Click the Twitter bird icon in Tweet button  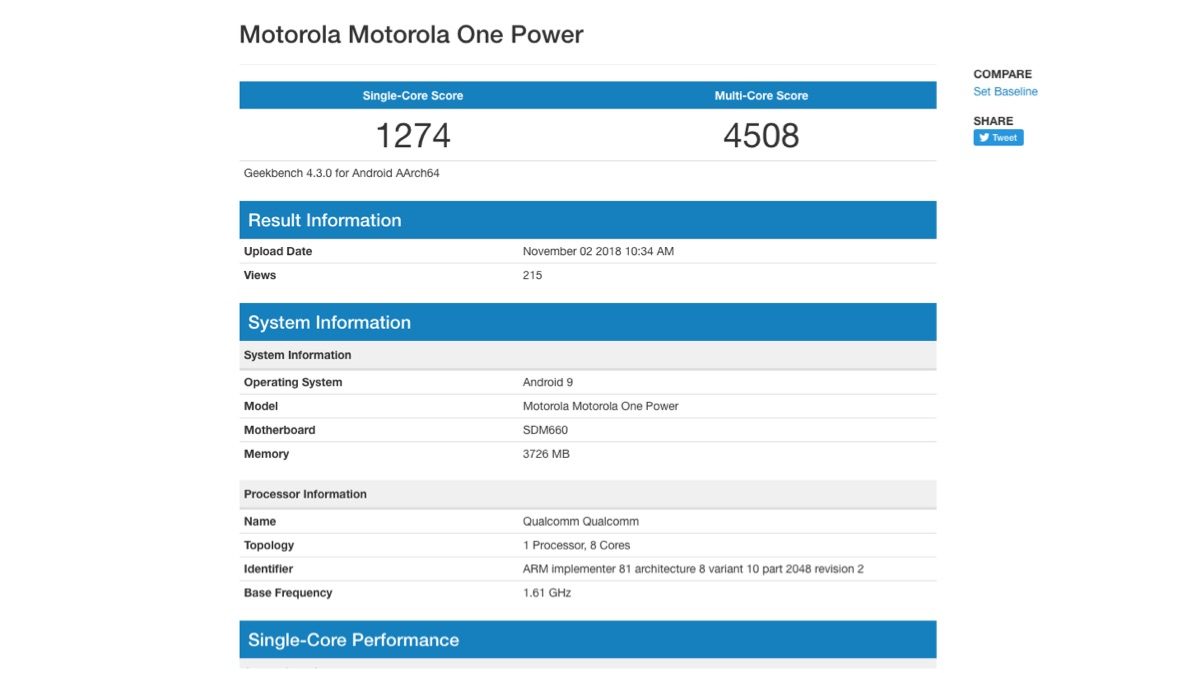coord(984,138)
